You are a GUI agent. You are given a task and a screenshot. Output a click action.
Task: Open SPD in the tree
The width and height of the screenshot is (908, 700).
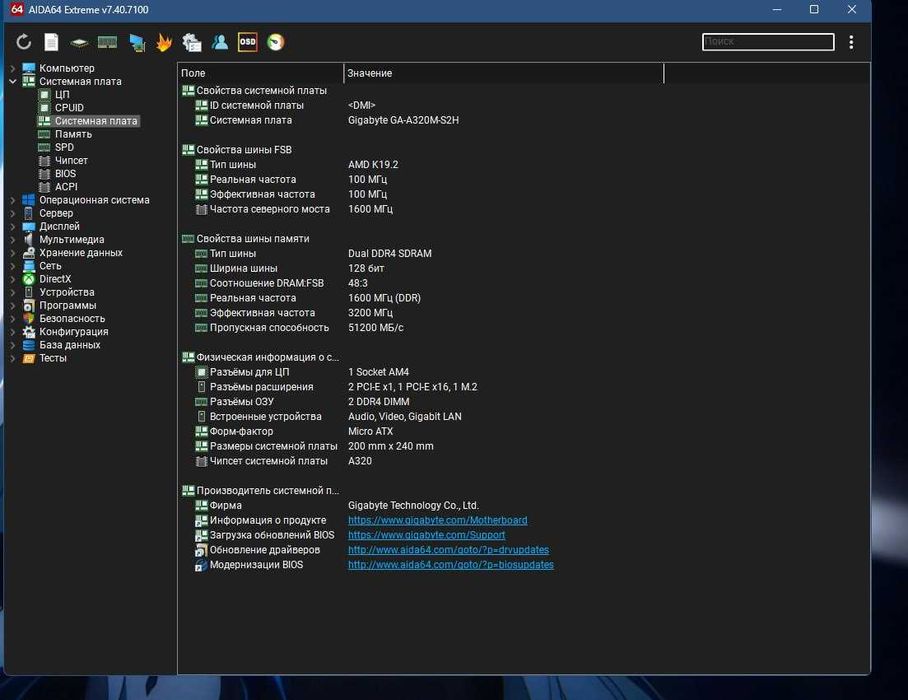pyautogui.click(x=64, y=147)
